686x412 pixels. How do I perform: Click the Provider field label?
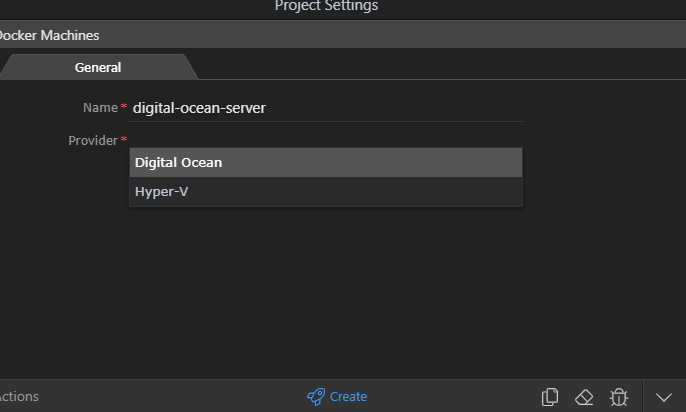pos(93,140)
